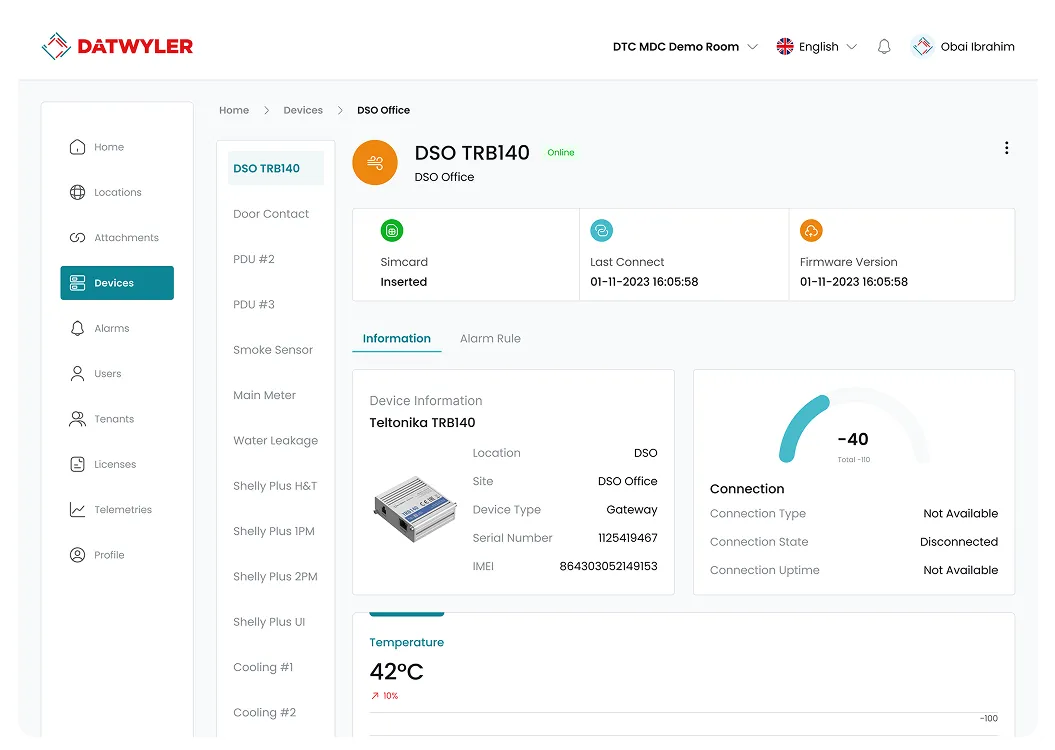The image size is (1055, 750).
Task: Click the Alarms bell icon in sidebar
Action: [77, 328]
